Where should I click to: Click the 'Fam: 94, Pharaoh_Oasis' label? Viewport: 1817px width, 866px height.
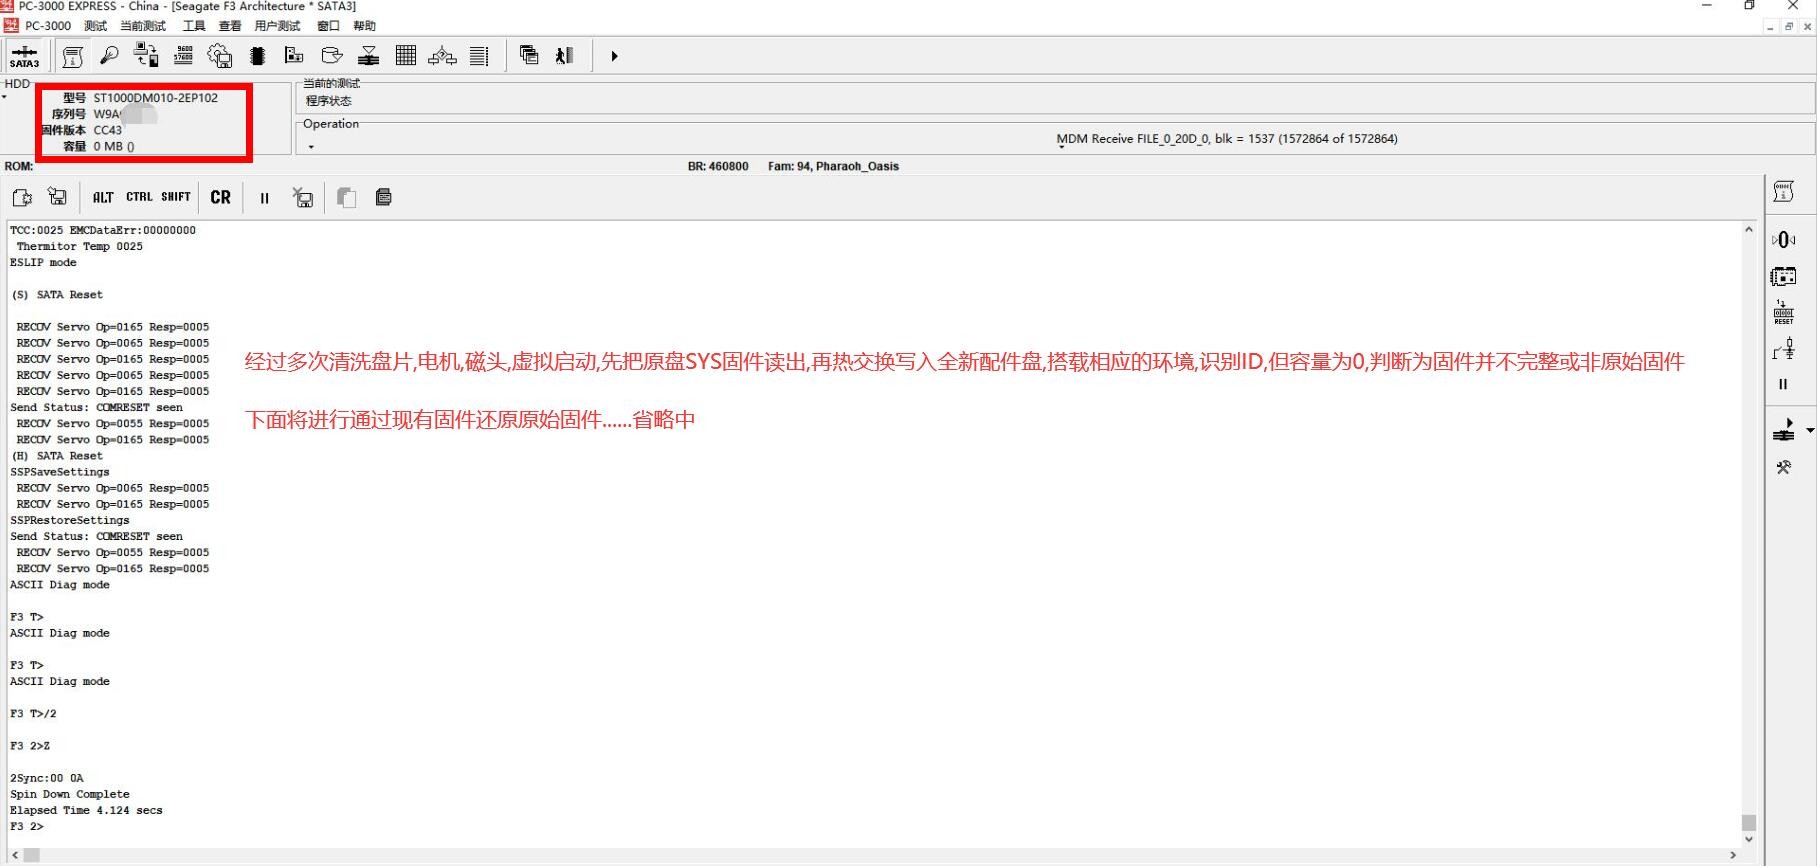[x=833, y=166]
